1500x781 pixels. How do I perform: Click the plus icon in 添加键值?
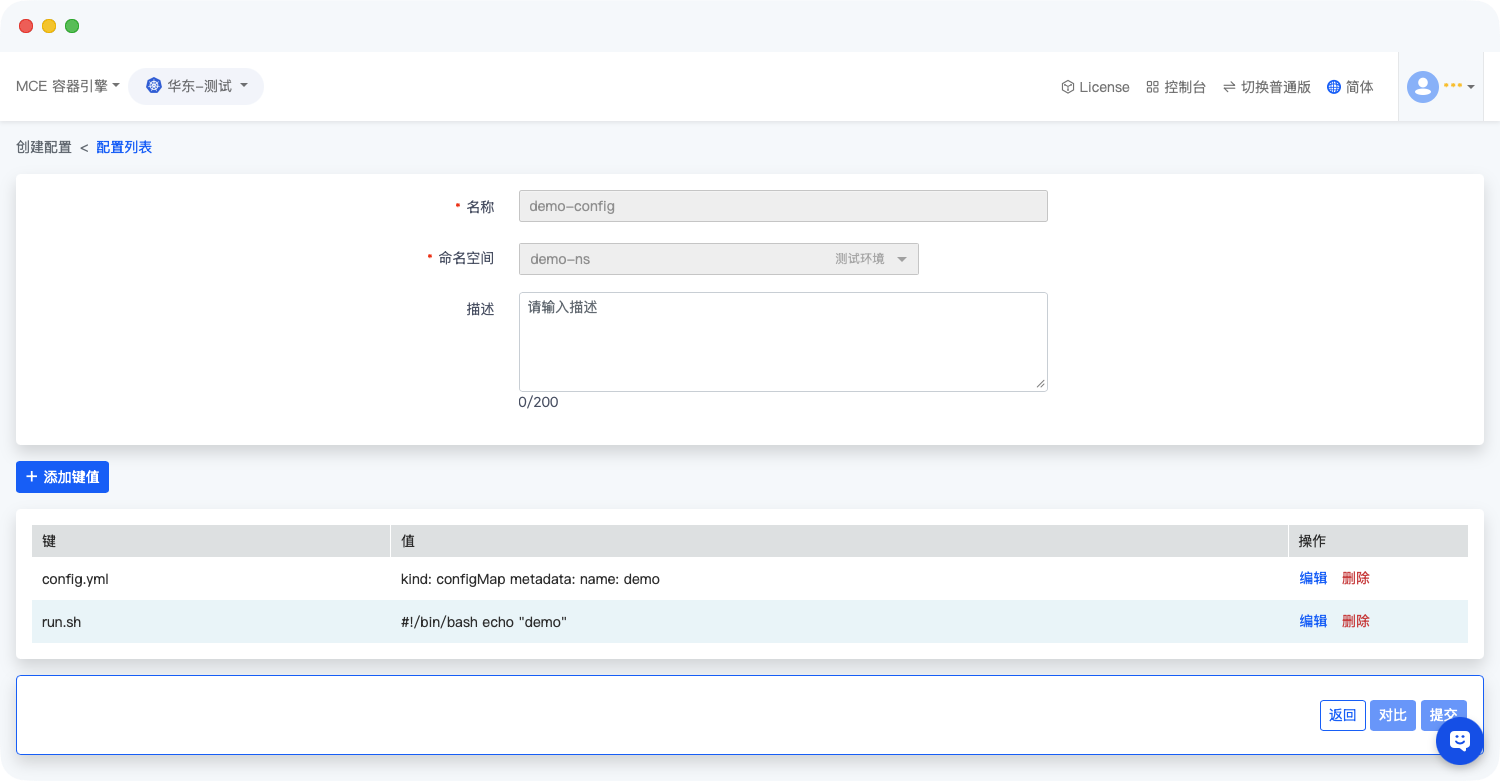(x=31, y=477)
